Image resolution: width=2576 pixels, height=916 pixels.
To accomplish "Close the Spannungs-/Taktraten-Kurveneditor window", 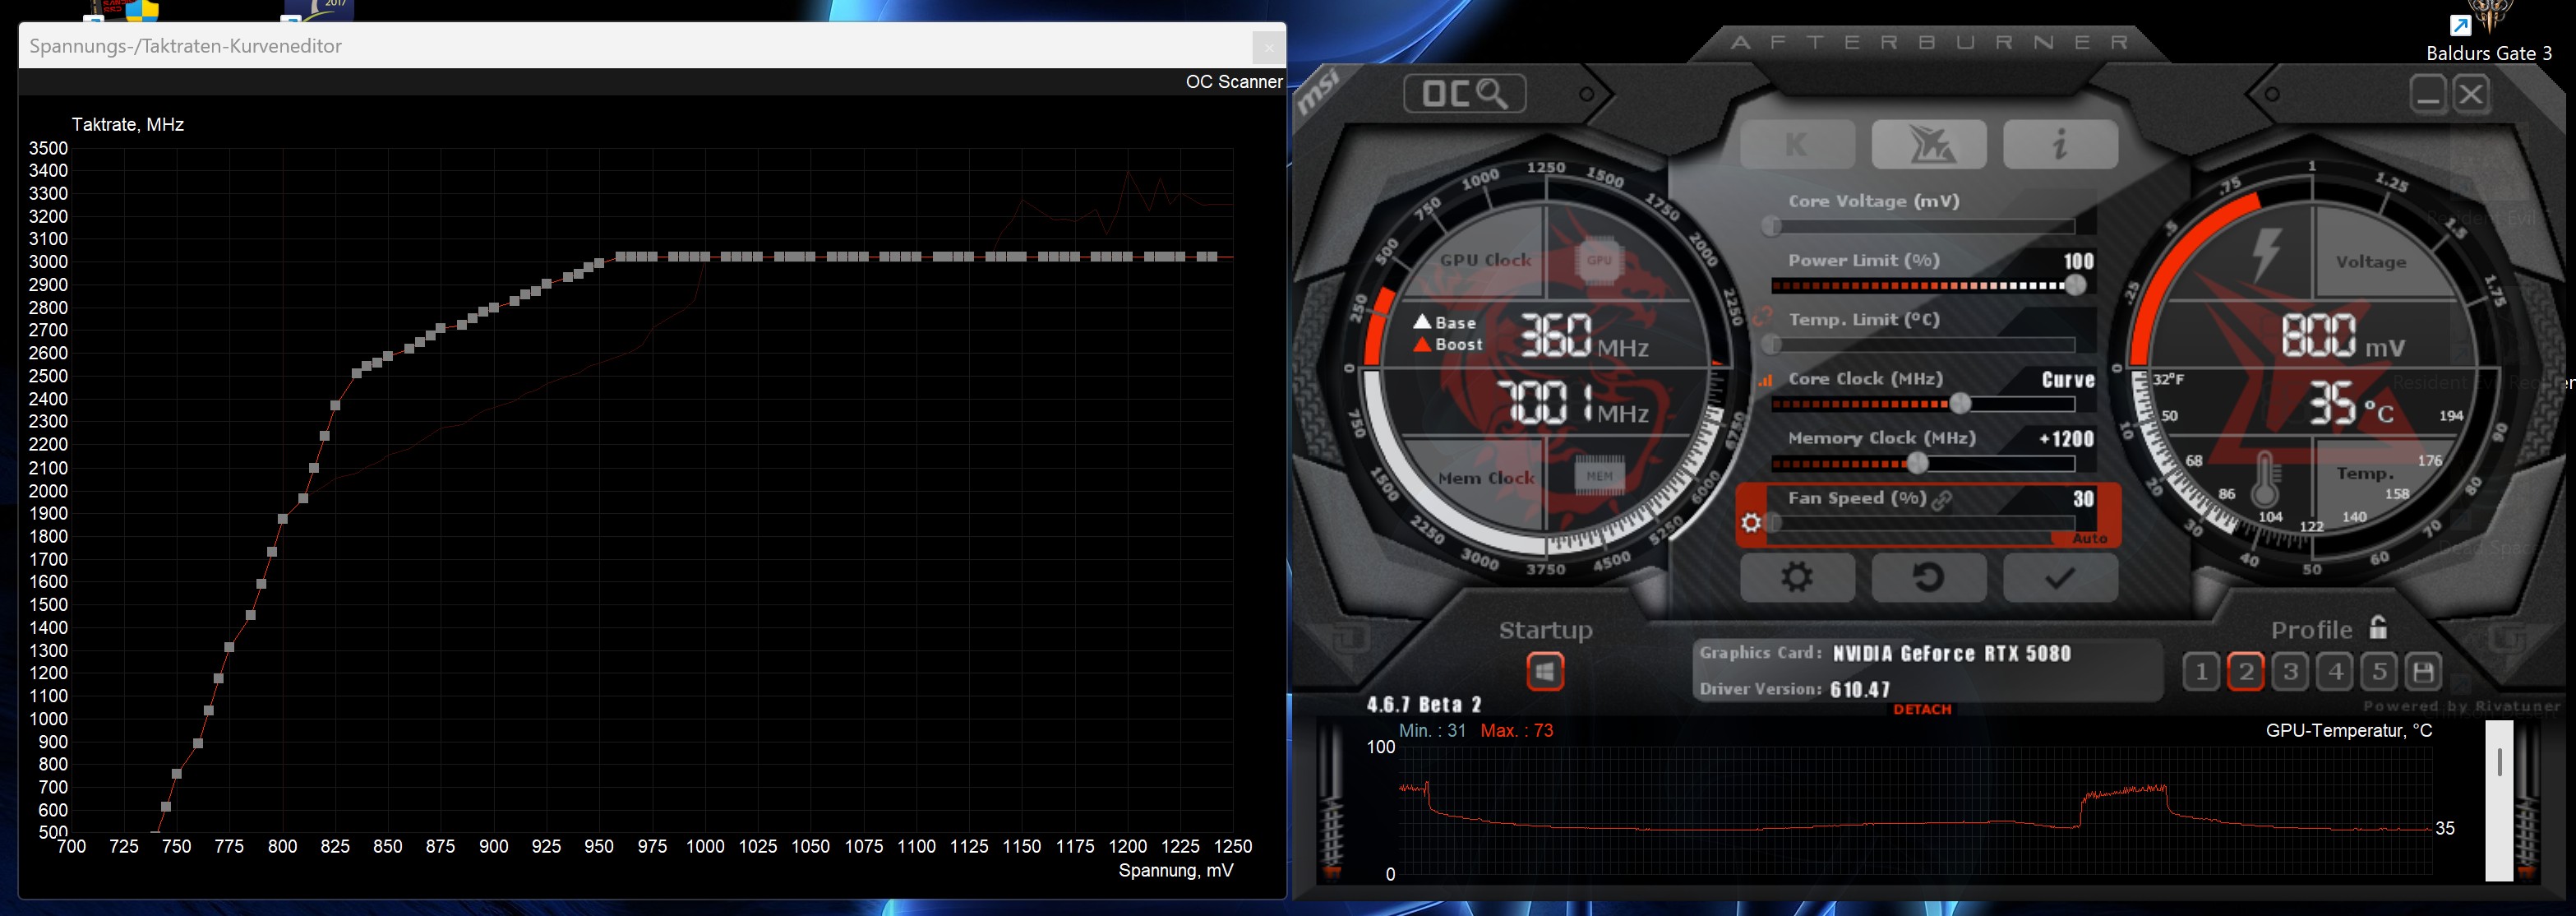I will 1268,47.
